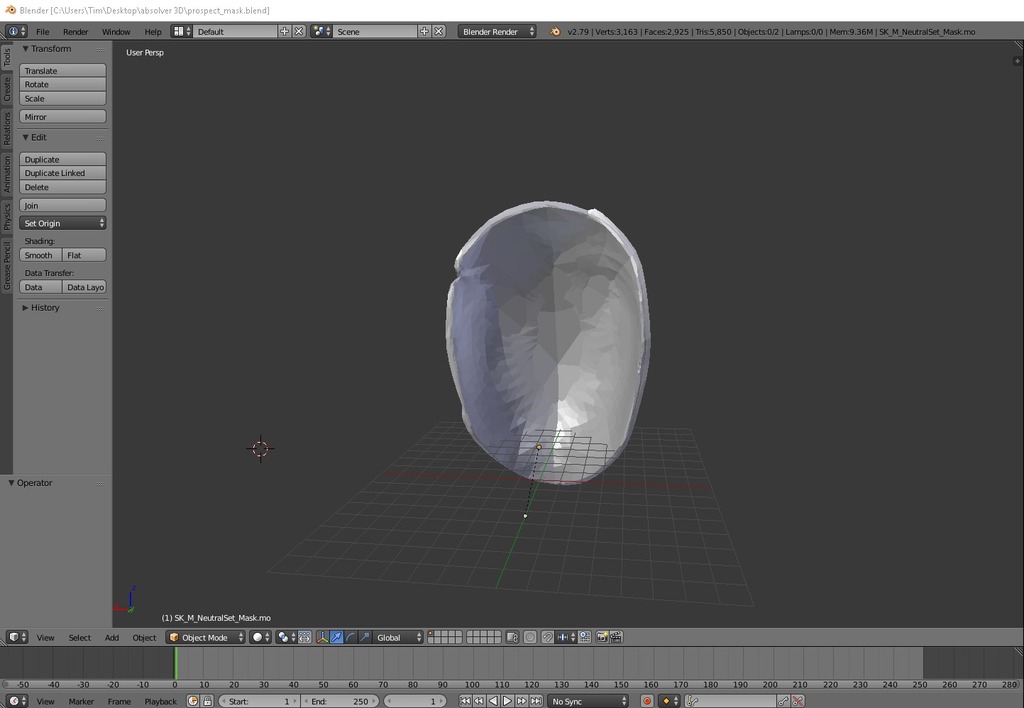Delete the Default screen layout
The height and width of the screenshot is (708, 1024).
tap(298, 31)
